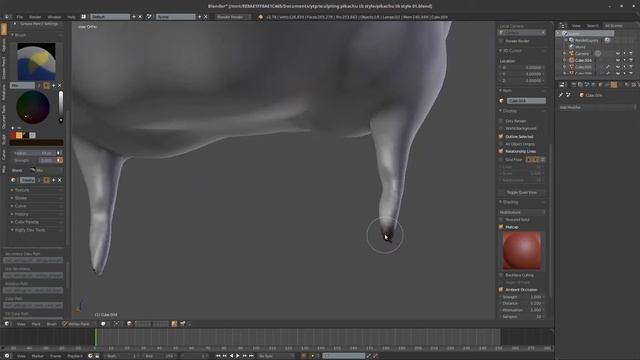The image size is (640, 360).
Task: Toggle Render Border checkbox
Action: click(501, 41)
